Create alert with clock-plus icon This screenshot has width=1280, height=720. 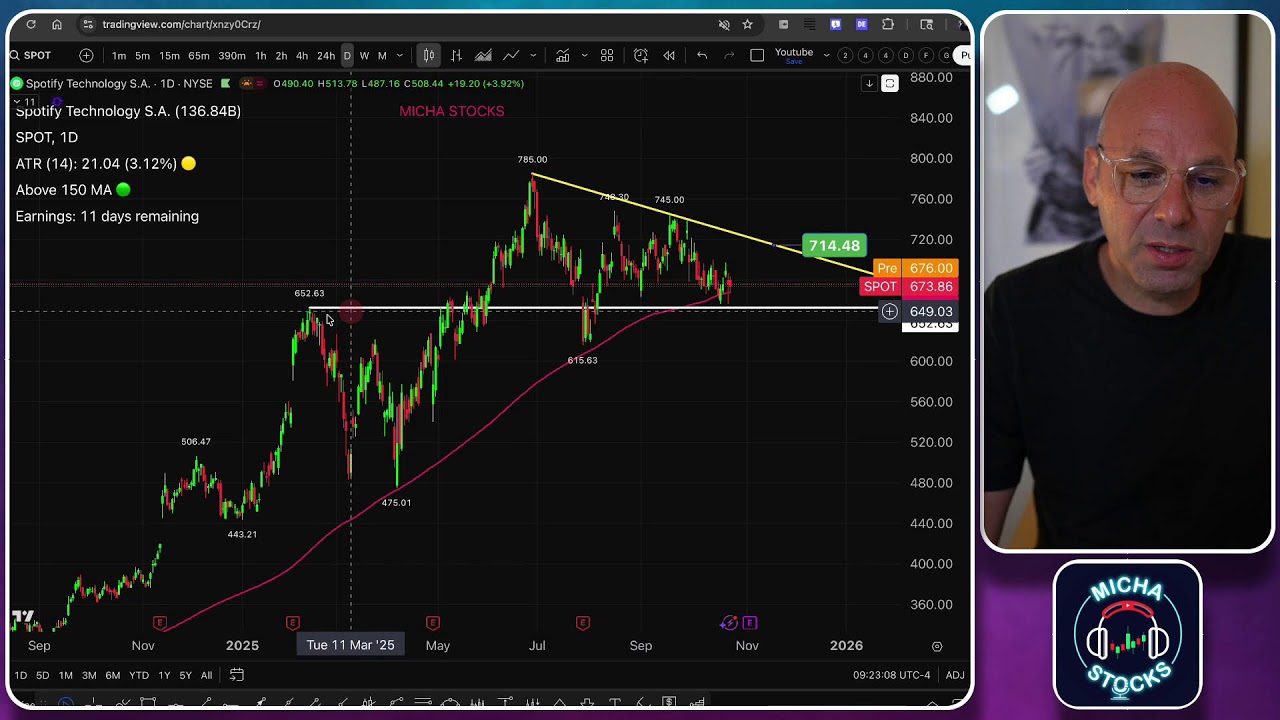click(641, 55)
